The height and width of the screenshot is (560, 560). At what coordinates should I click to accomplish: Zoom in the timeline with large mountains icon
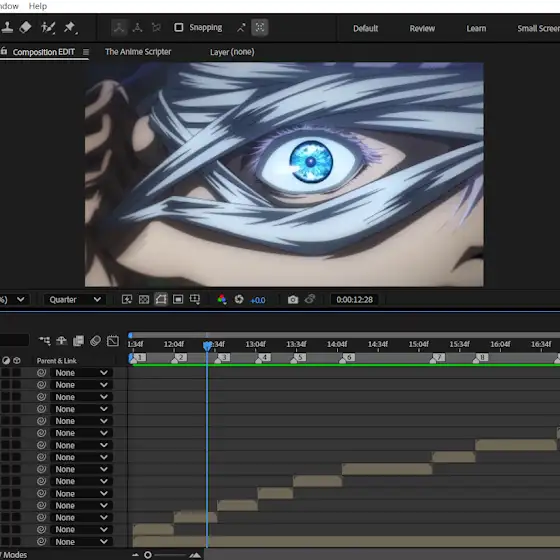coord(195,555)
